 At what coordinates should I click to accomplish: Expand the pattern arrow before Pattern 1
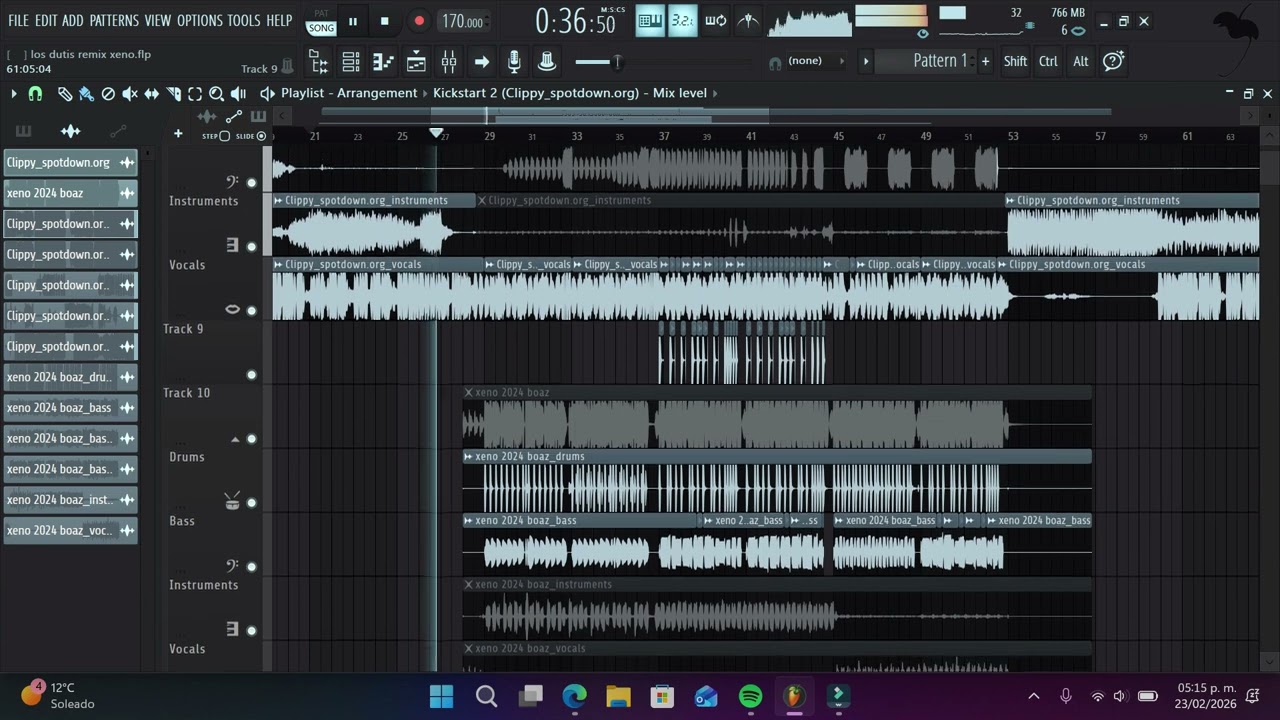coord(866,61)
